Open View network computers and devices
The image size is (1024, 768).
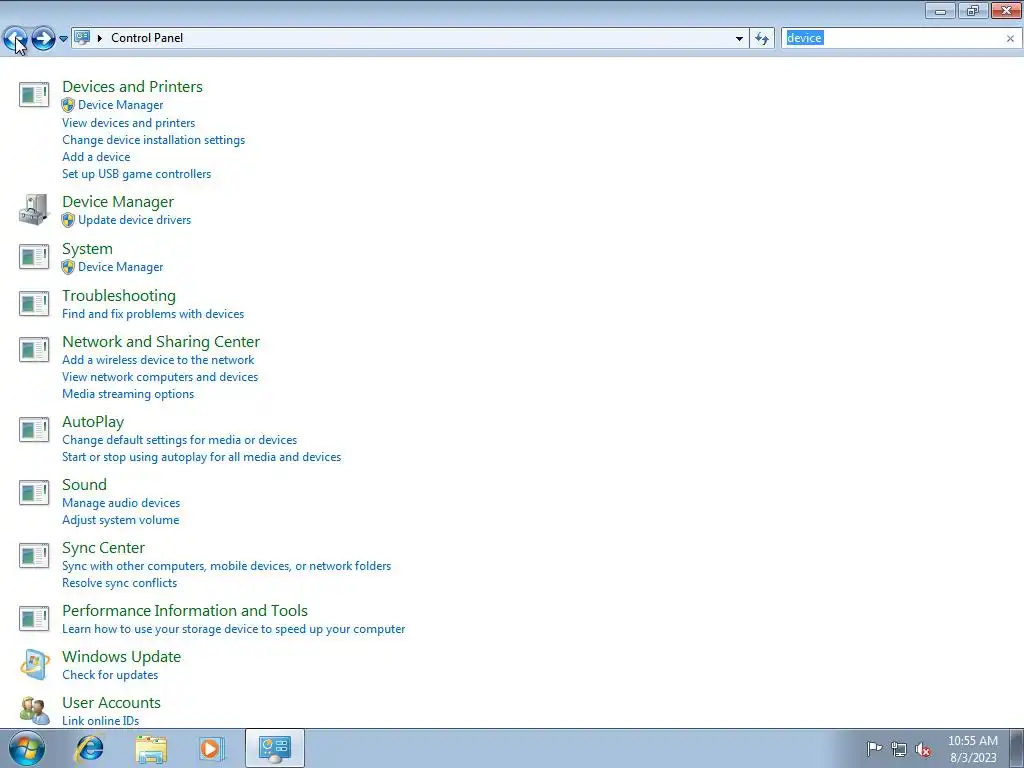[x=160, y=377]
